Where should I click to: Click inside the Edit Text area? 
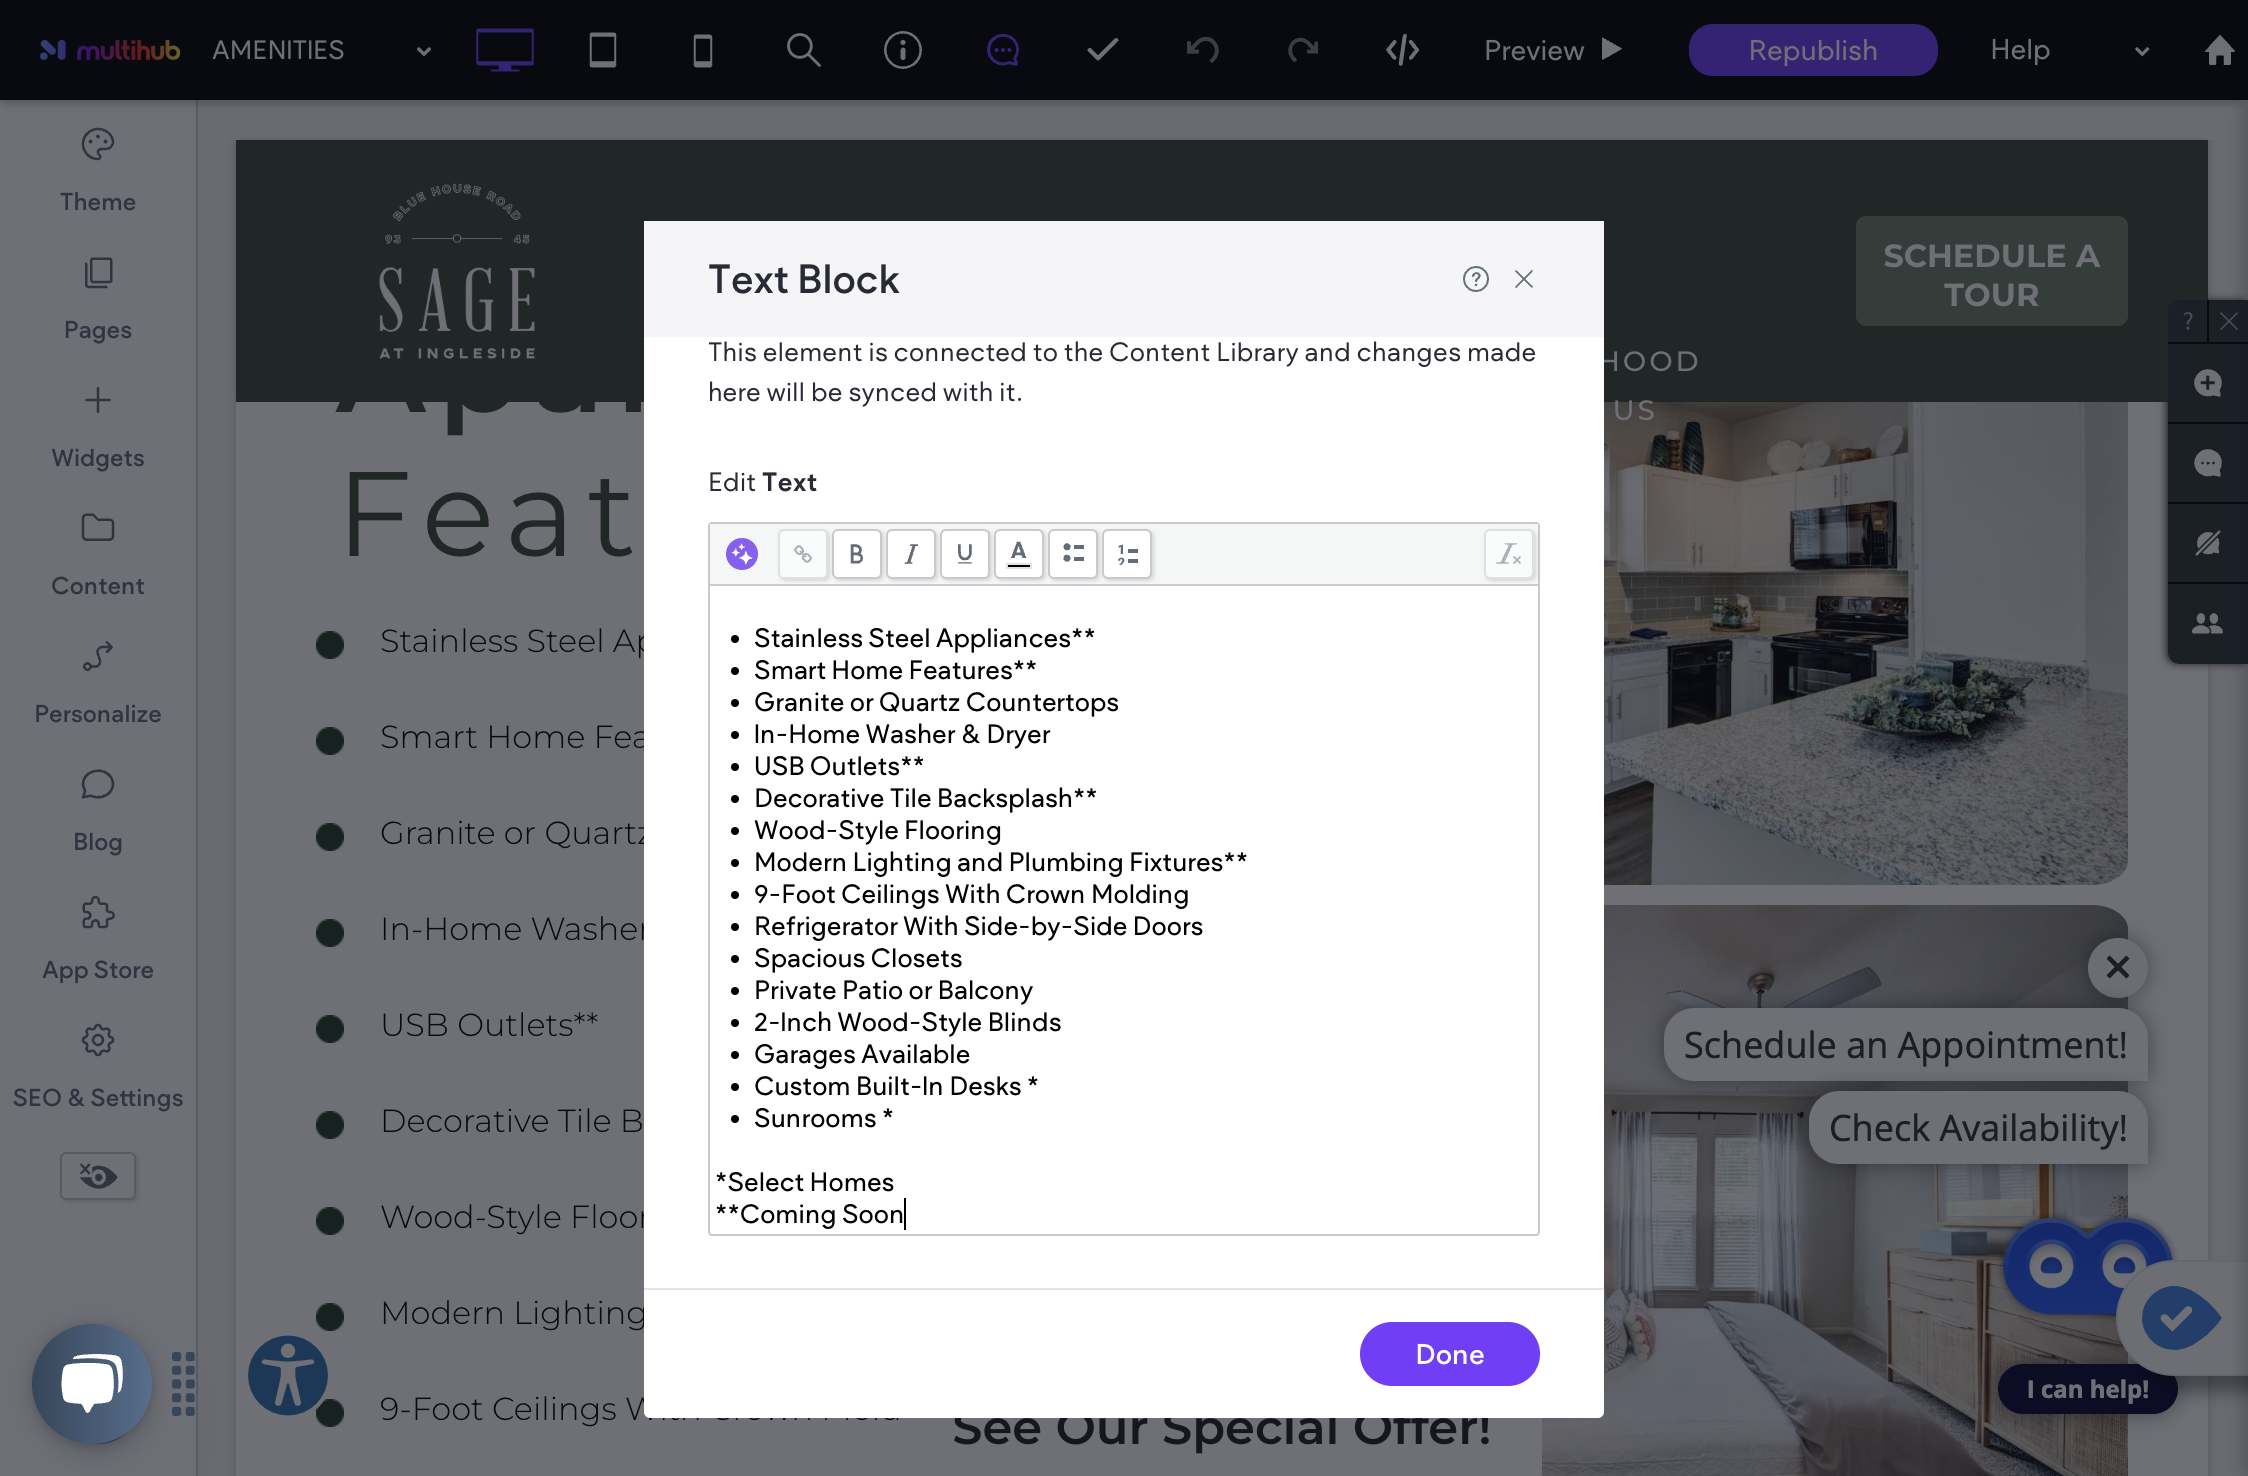pyautogui.click(x=1124, y=910)
